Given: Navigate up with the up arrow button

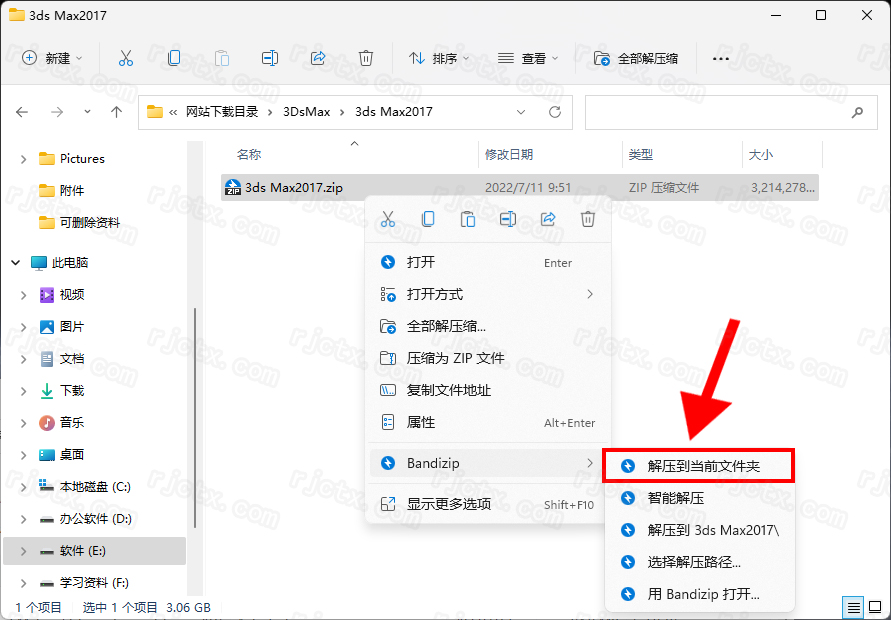Looking at the screenshot, I should click(117, 112).
